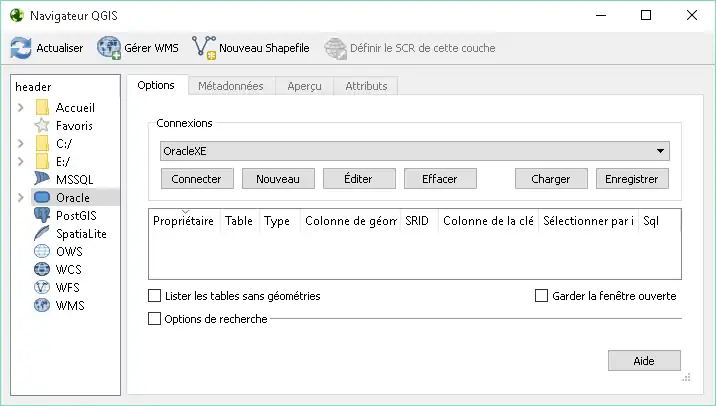Click the Colonne de géométrie header
Image resolution: width=716 pixels, height=406 pixels.
[350, 221]
